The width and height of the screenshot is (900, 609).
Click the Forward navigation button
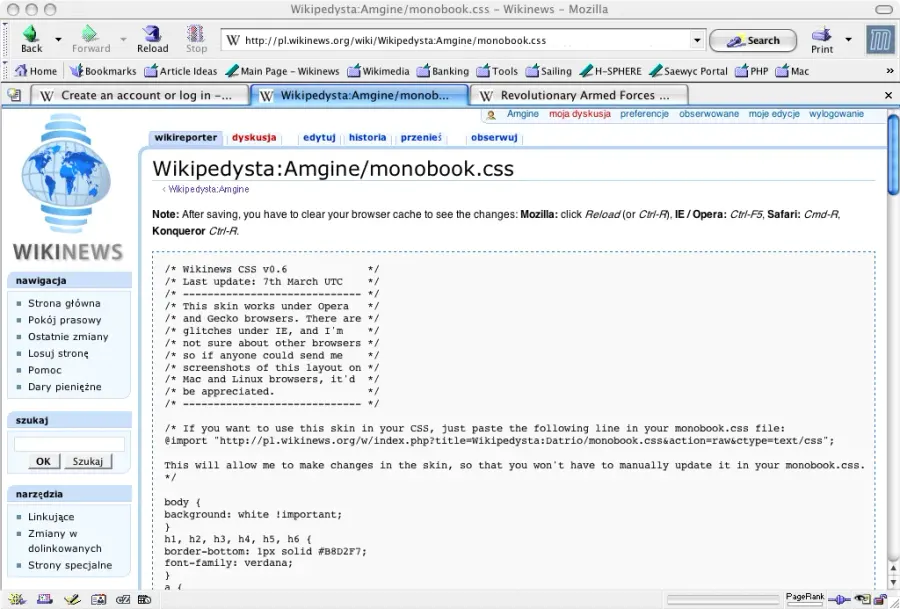[x=91, y=39]
